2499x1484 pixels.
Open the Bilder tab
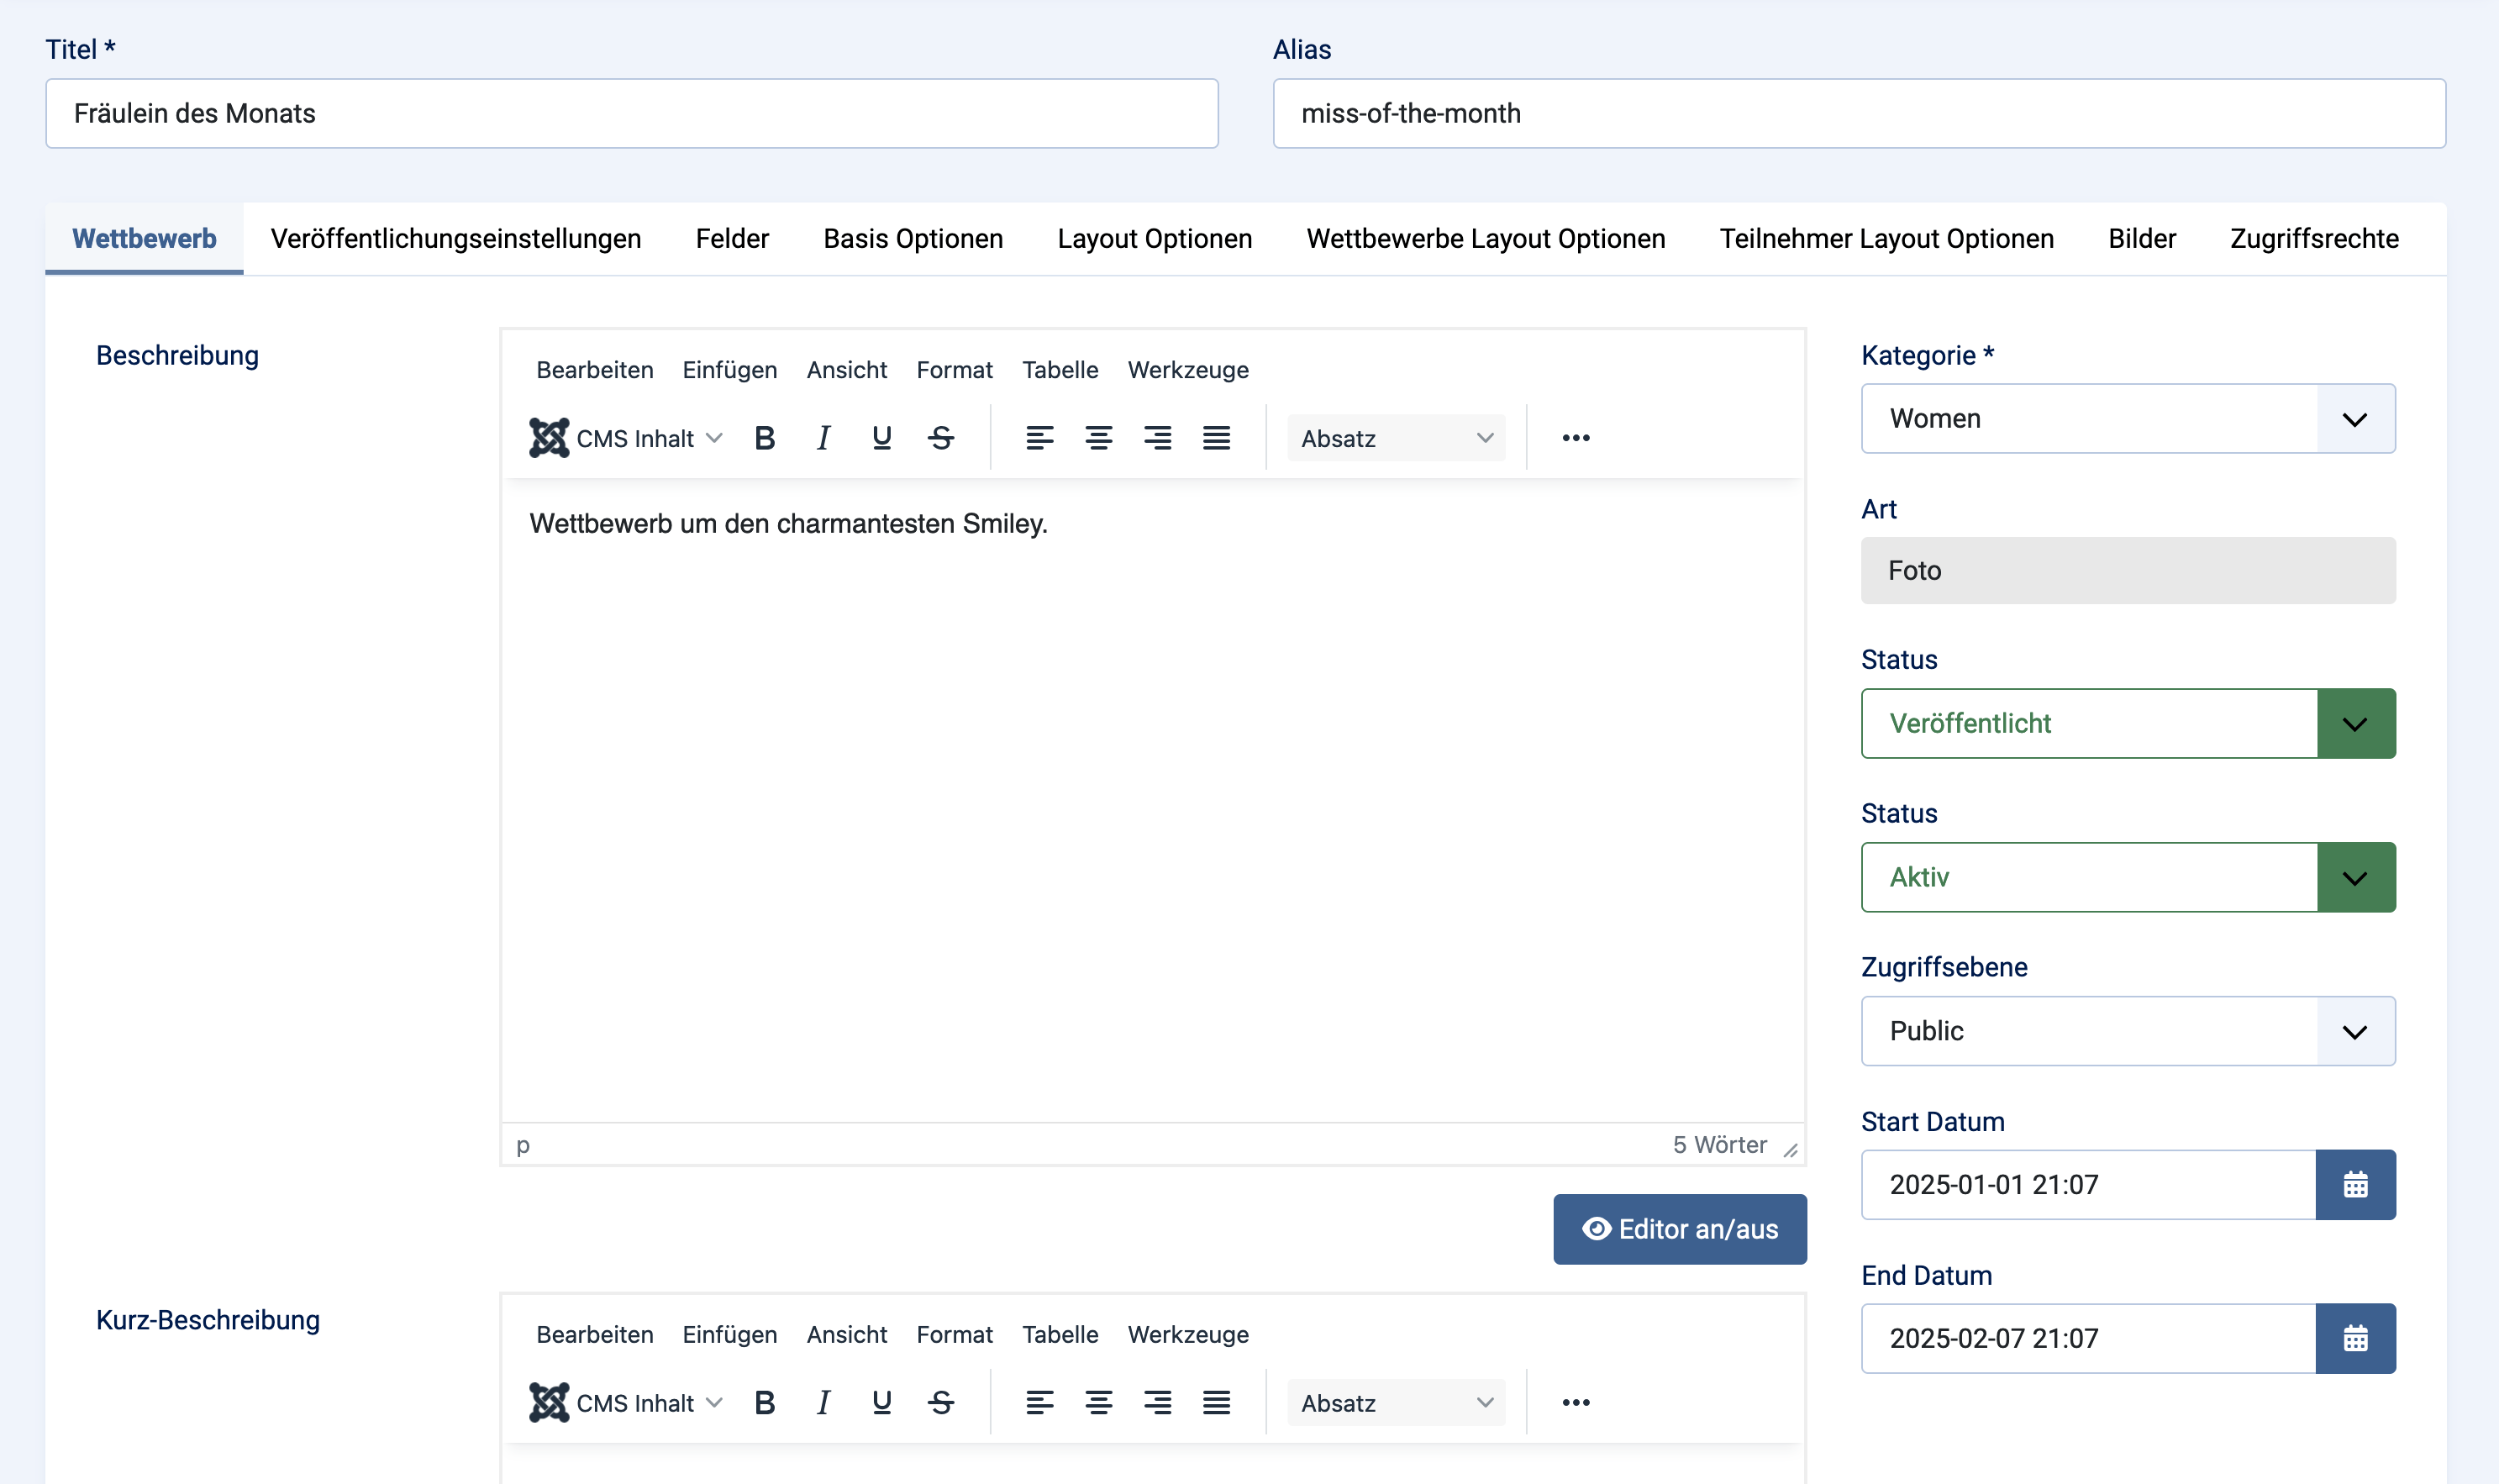tap(2141, 239)
